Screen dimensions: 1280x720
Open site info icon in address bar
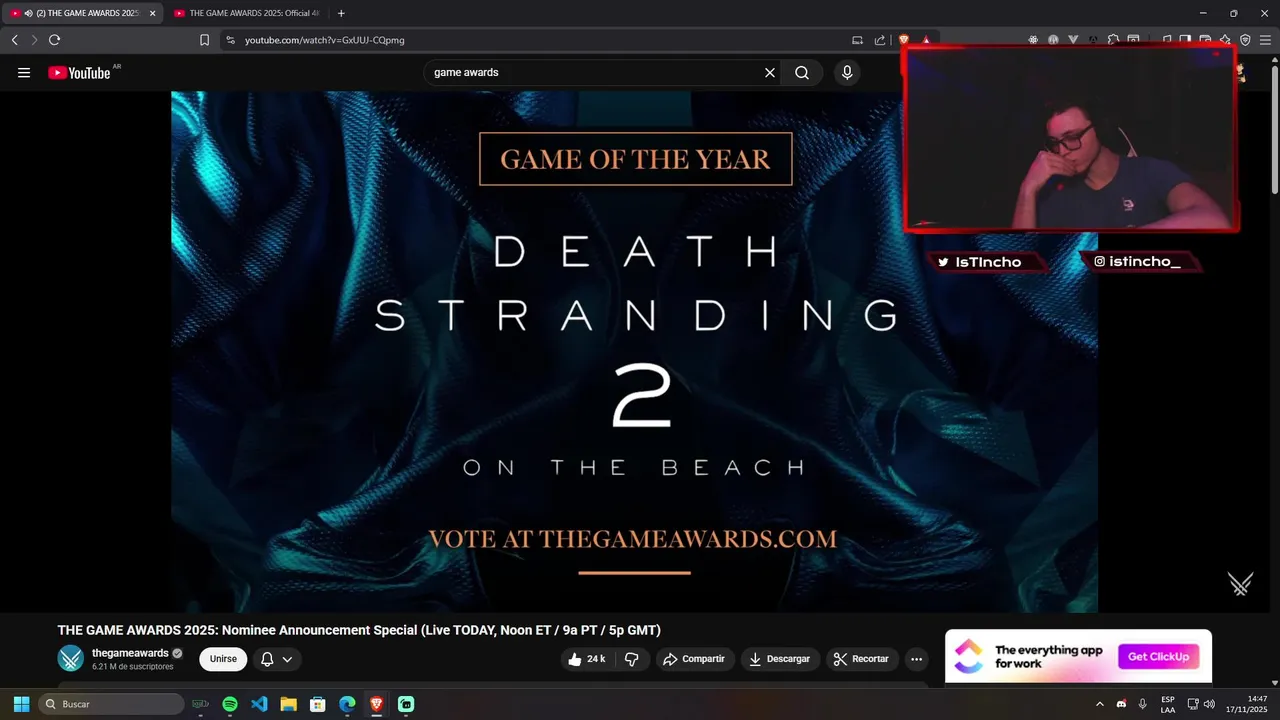[x=230, y=40]
